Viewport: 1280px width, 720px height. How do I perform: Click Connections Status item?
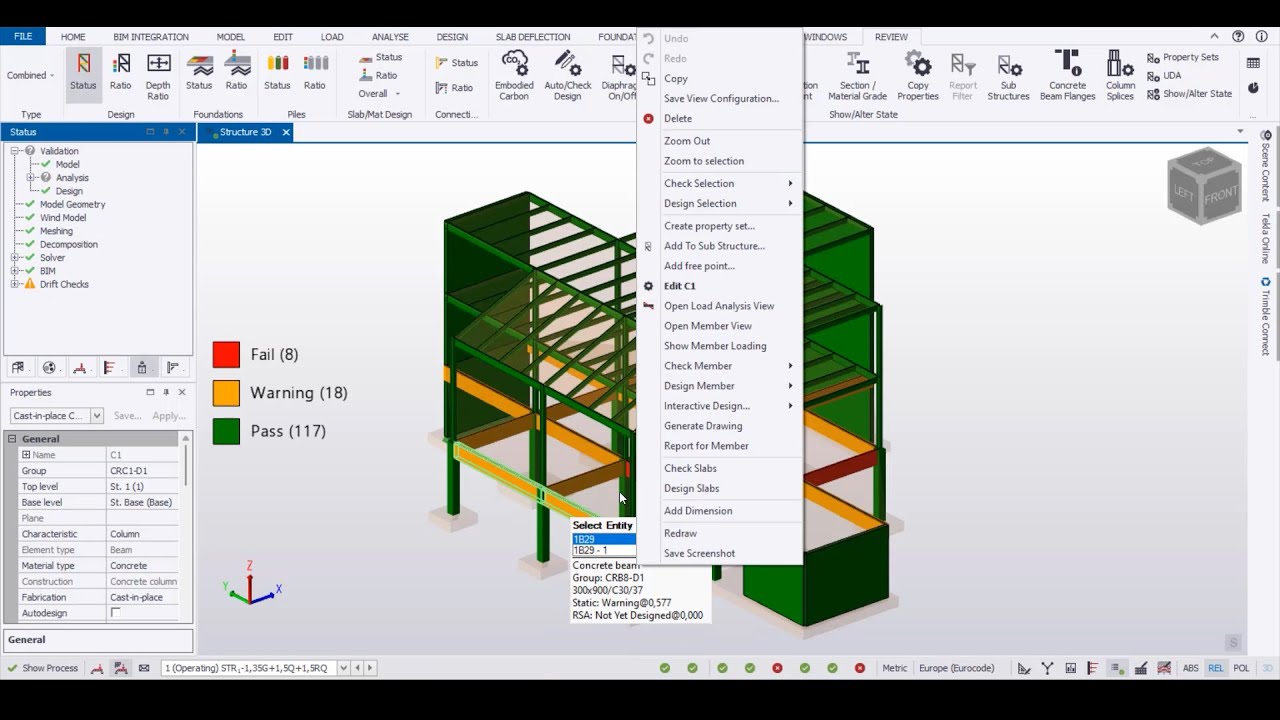(x=457, y=62)
